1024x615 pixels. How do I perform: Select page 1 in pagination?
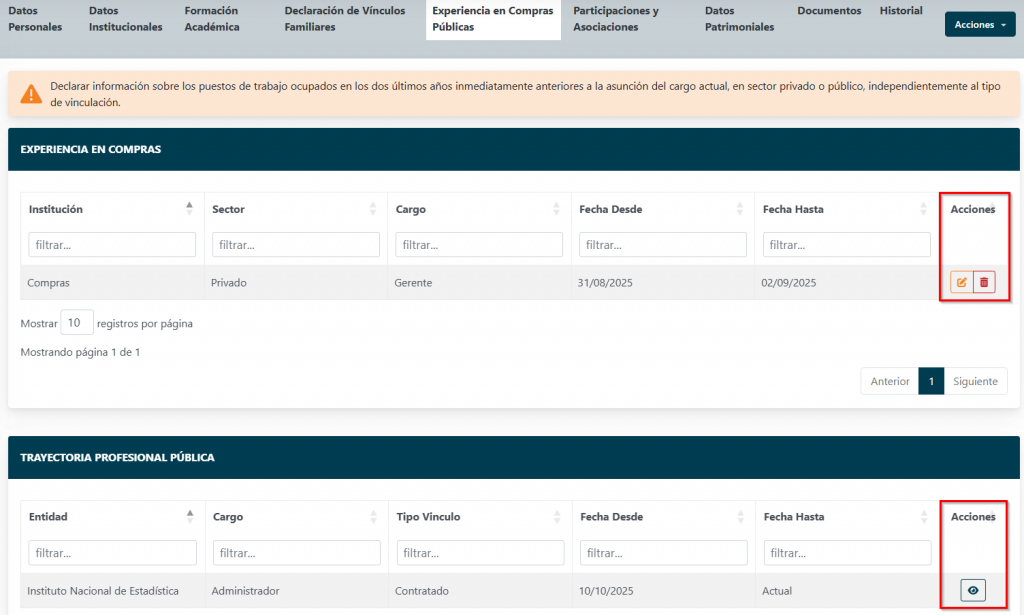(931, 381)
